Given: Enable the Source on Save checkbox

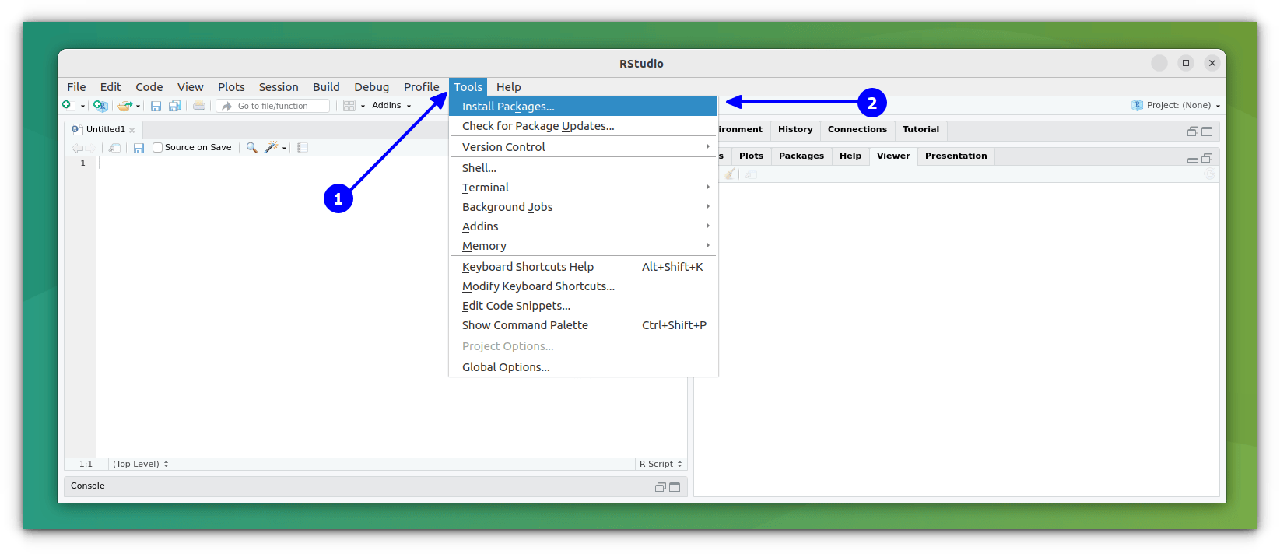Looking at the screenshot, I should tap(158, 147).
